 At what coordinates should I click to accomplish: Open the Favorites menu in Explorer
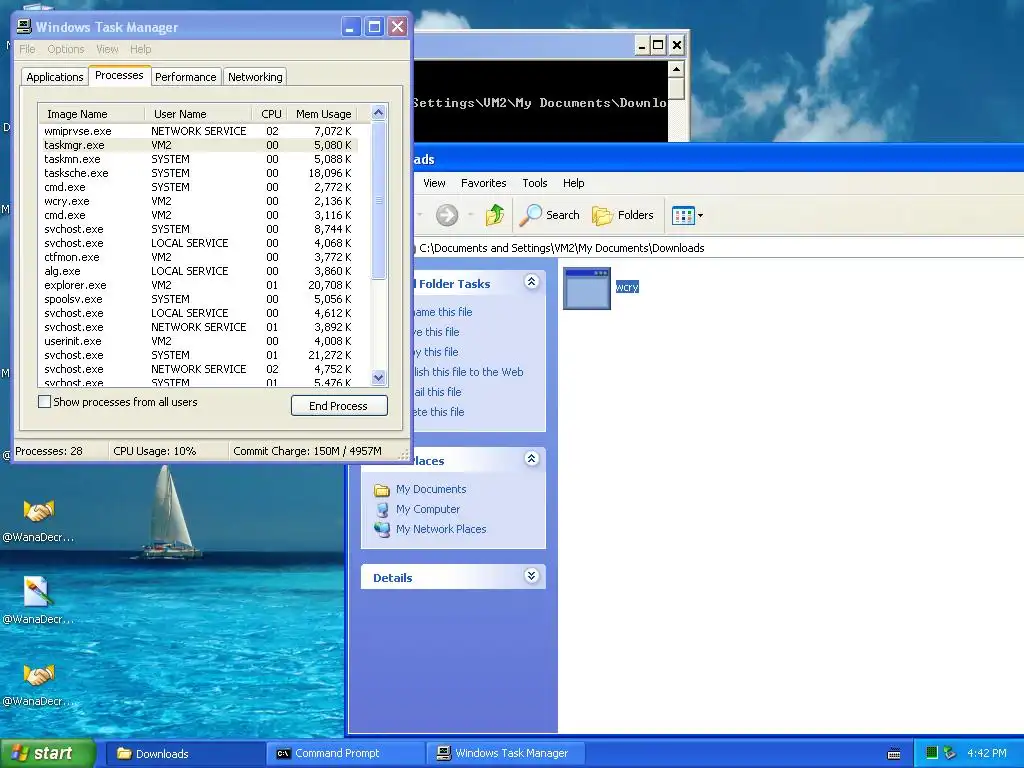coord(483,183)
